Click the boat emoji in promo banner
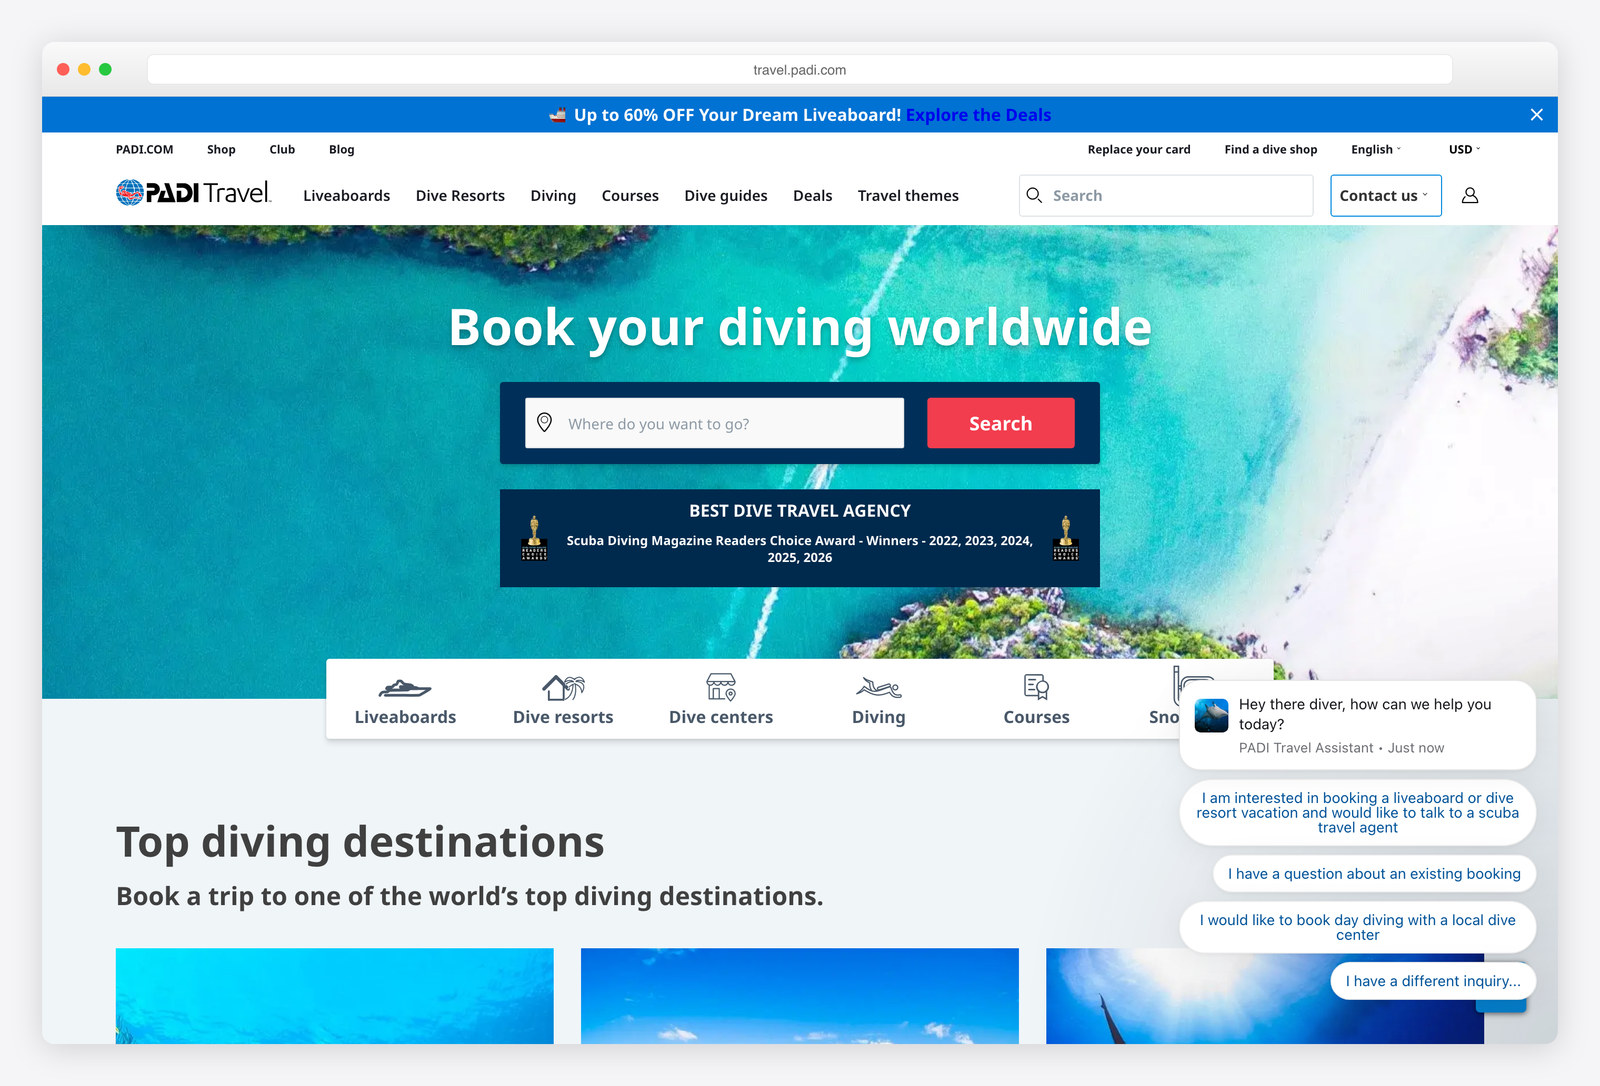The image size is (1600, 1086). click(558, 115)
